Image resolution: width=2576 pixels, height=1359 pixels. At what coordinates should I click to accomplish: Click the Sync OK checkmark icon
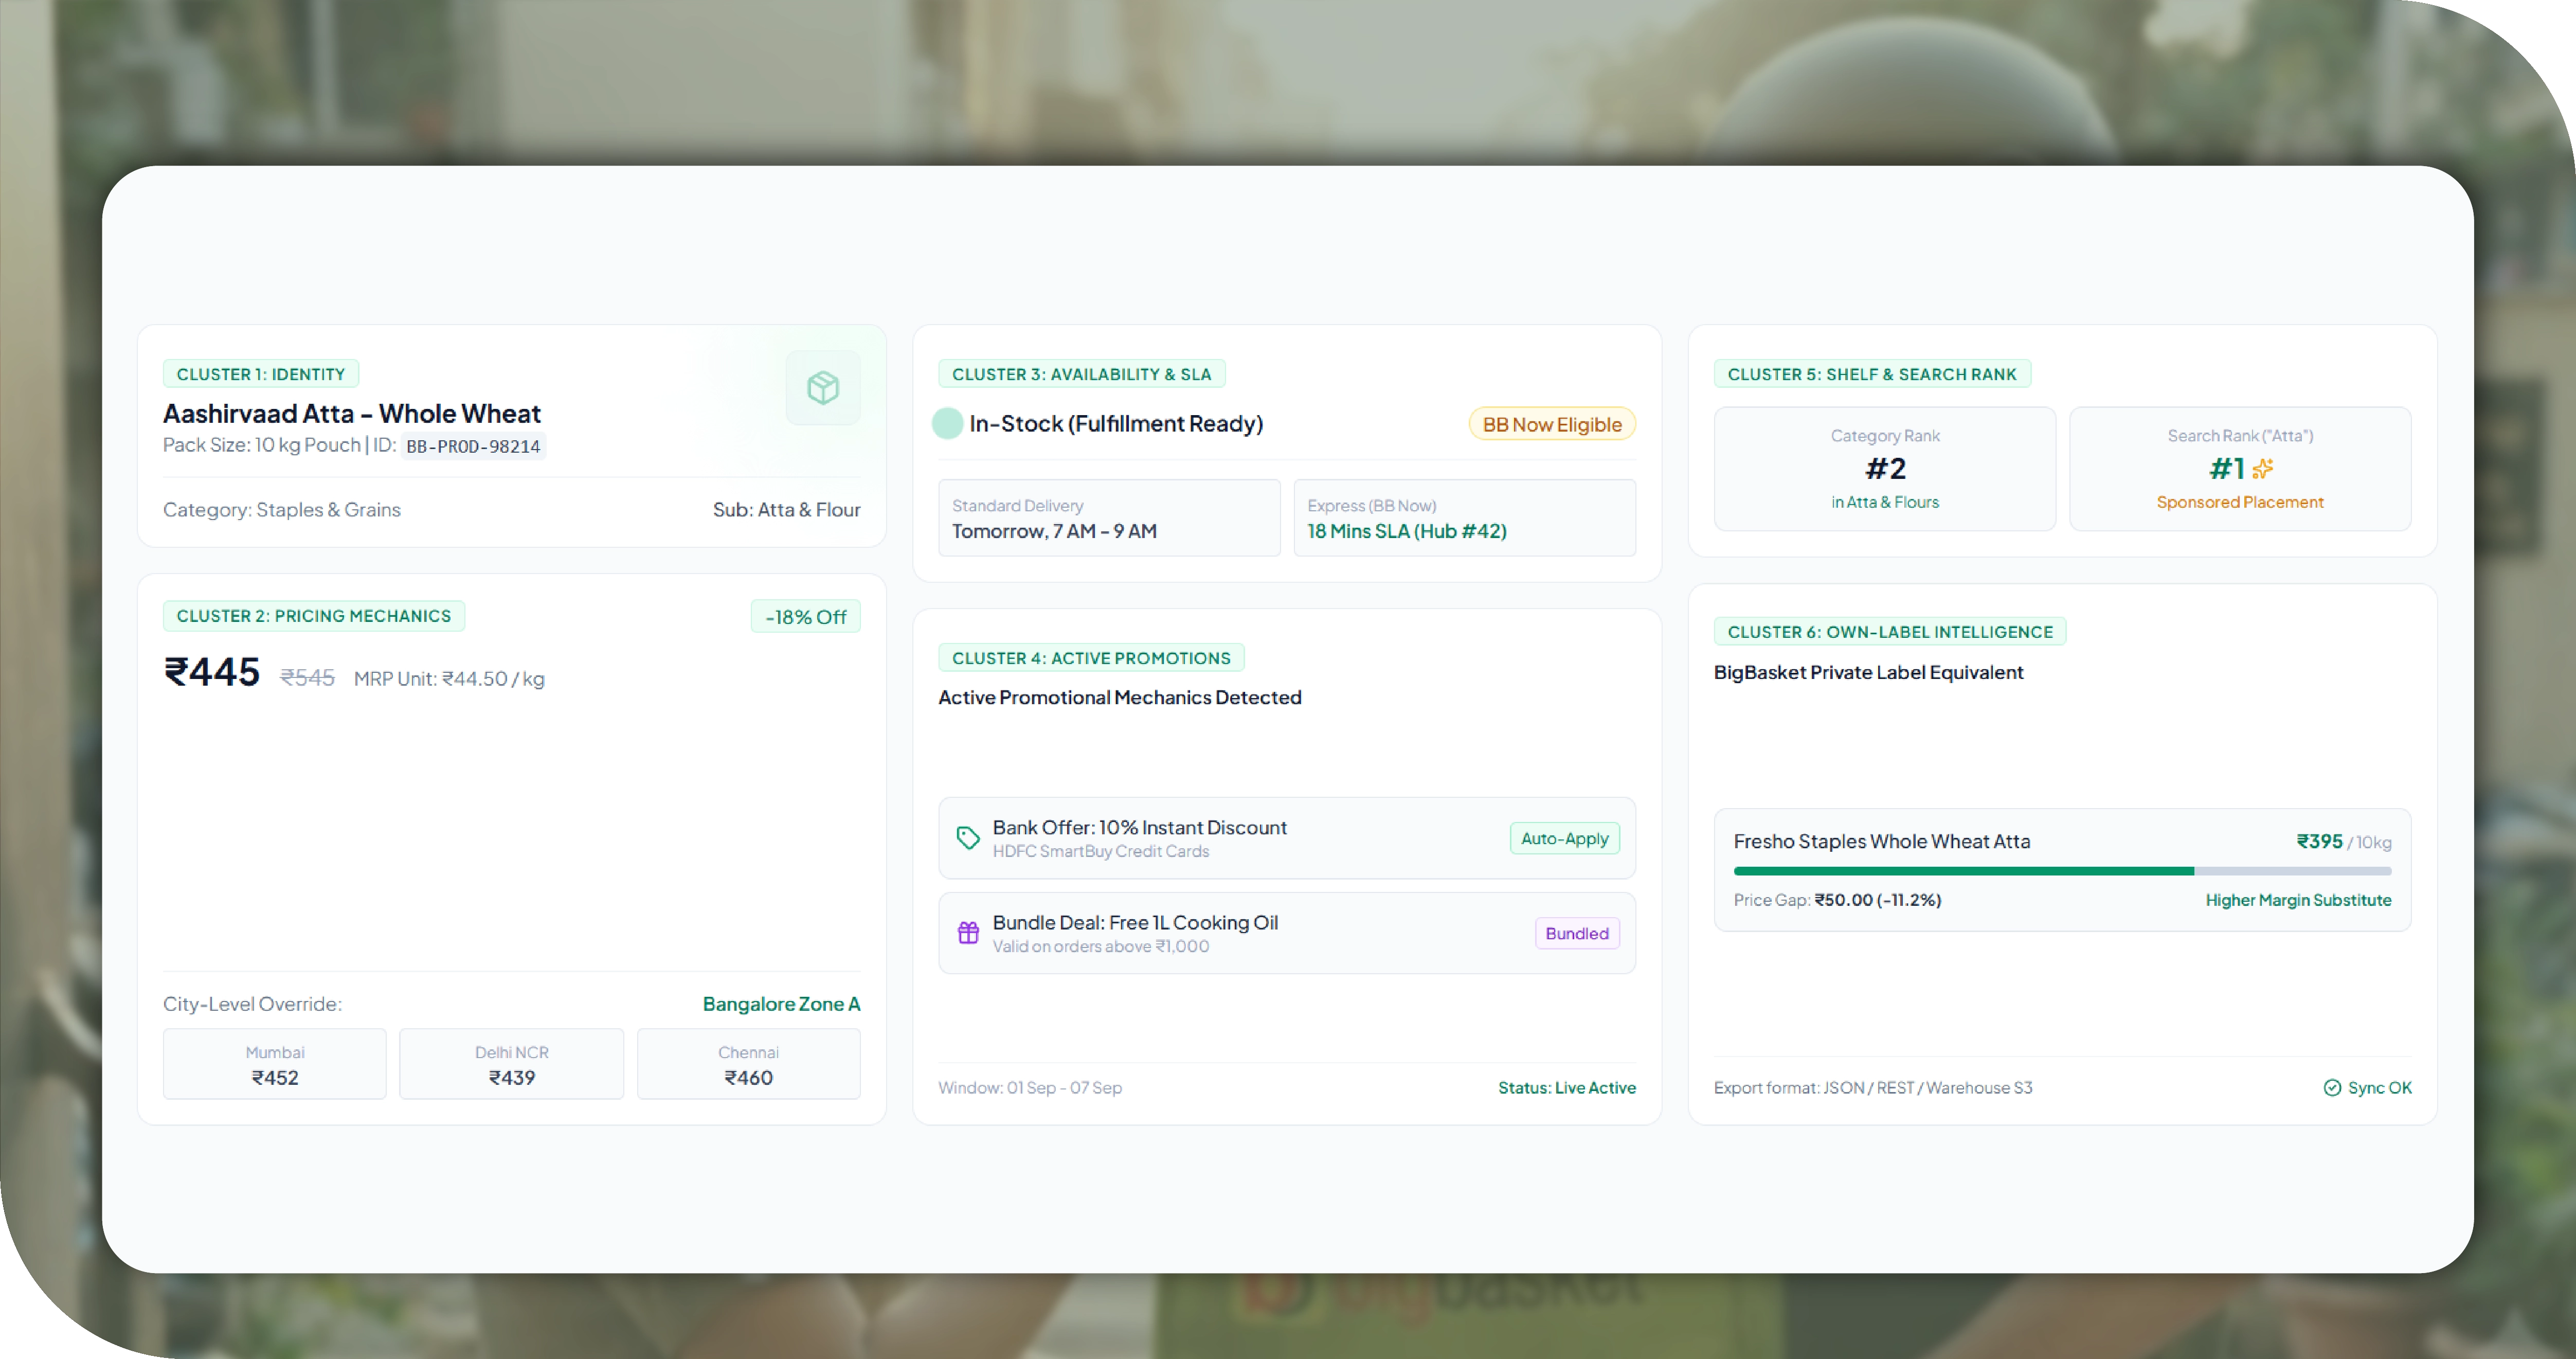point(2332,1088)
